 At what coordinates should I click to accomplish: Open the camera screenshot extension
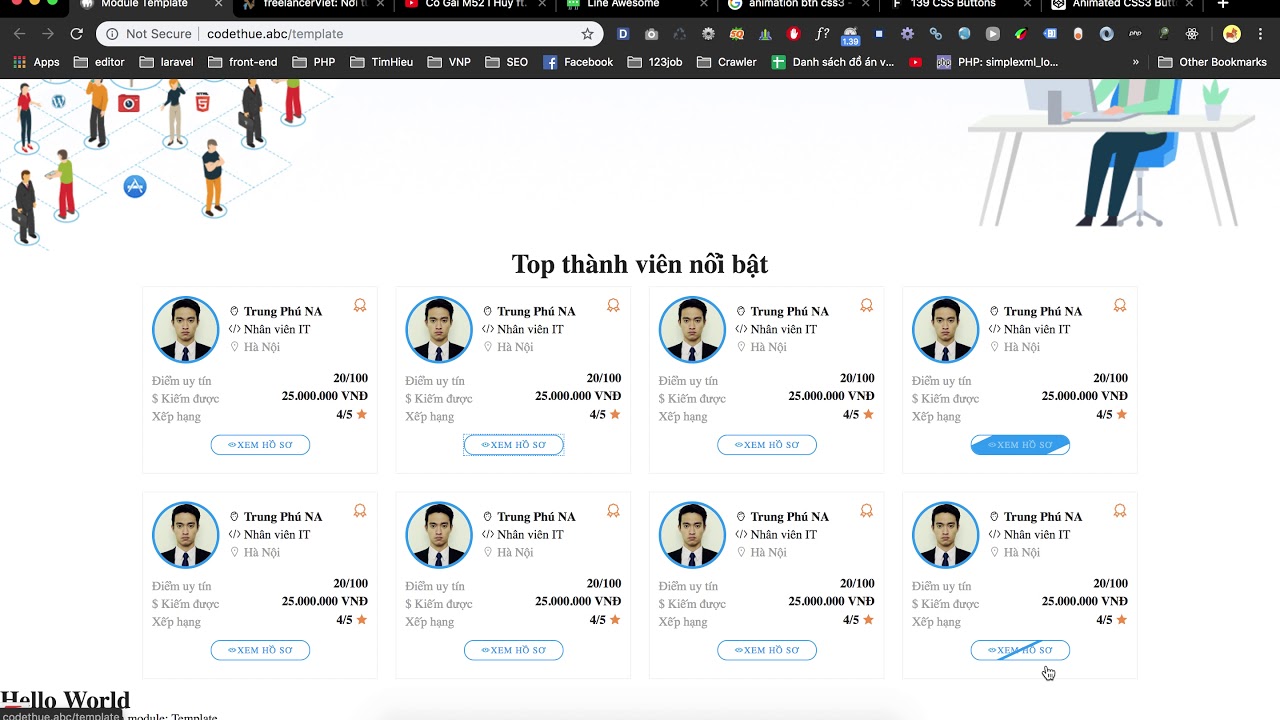(x=651, y=34)
